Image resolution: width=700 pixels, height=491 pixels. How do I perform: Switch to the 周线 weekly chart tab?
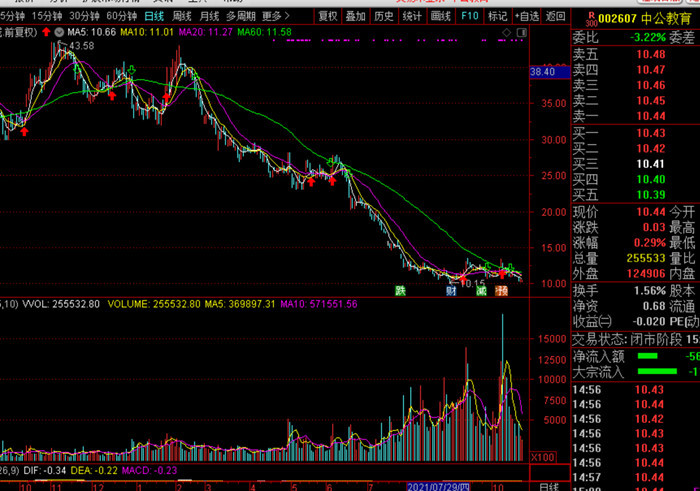181,16
